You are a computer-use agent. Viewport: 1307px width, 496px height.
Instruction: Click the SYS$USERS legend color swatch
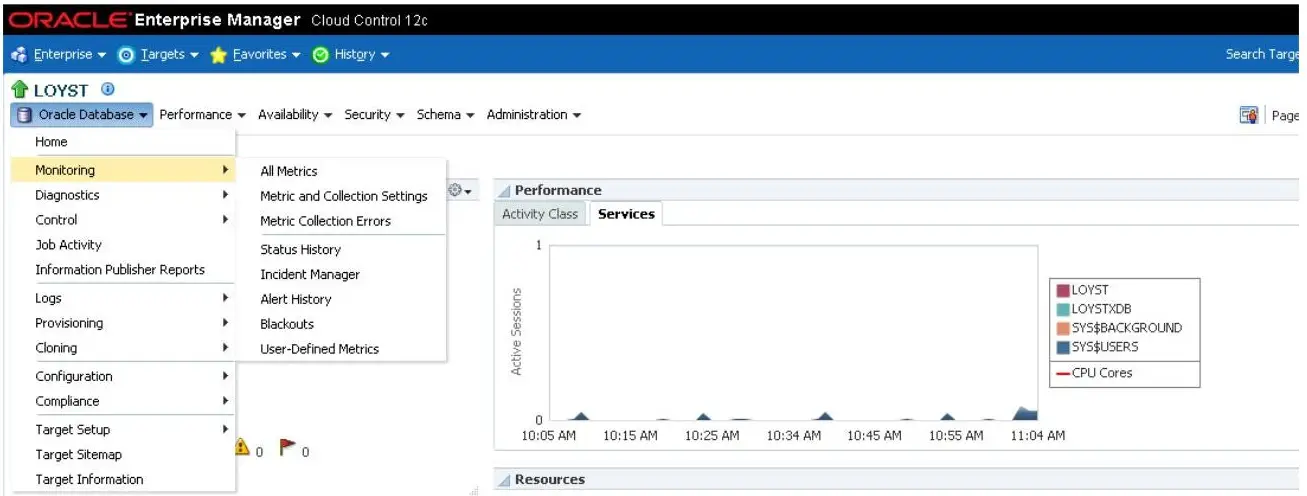tap(1063, 347)
